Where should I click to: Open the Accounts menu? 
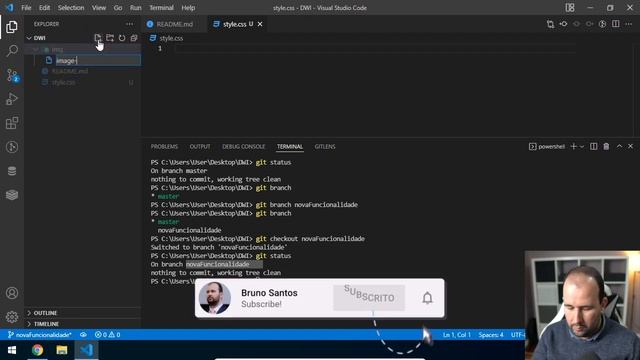pyautogui.click(x=12, y=293)
